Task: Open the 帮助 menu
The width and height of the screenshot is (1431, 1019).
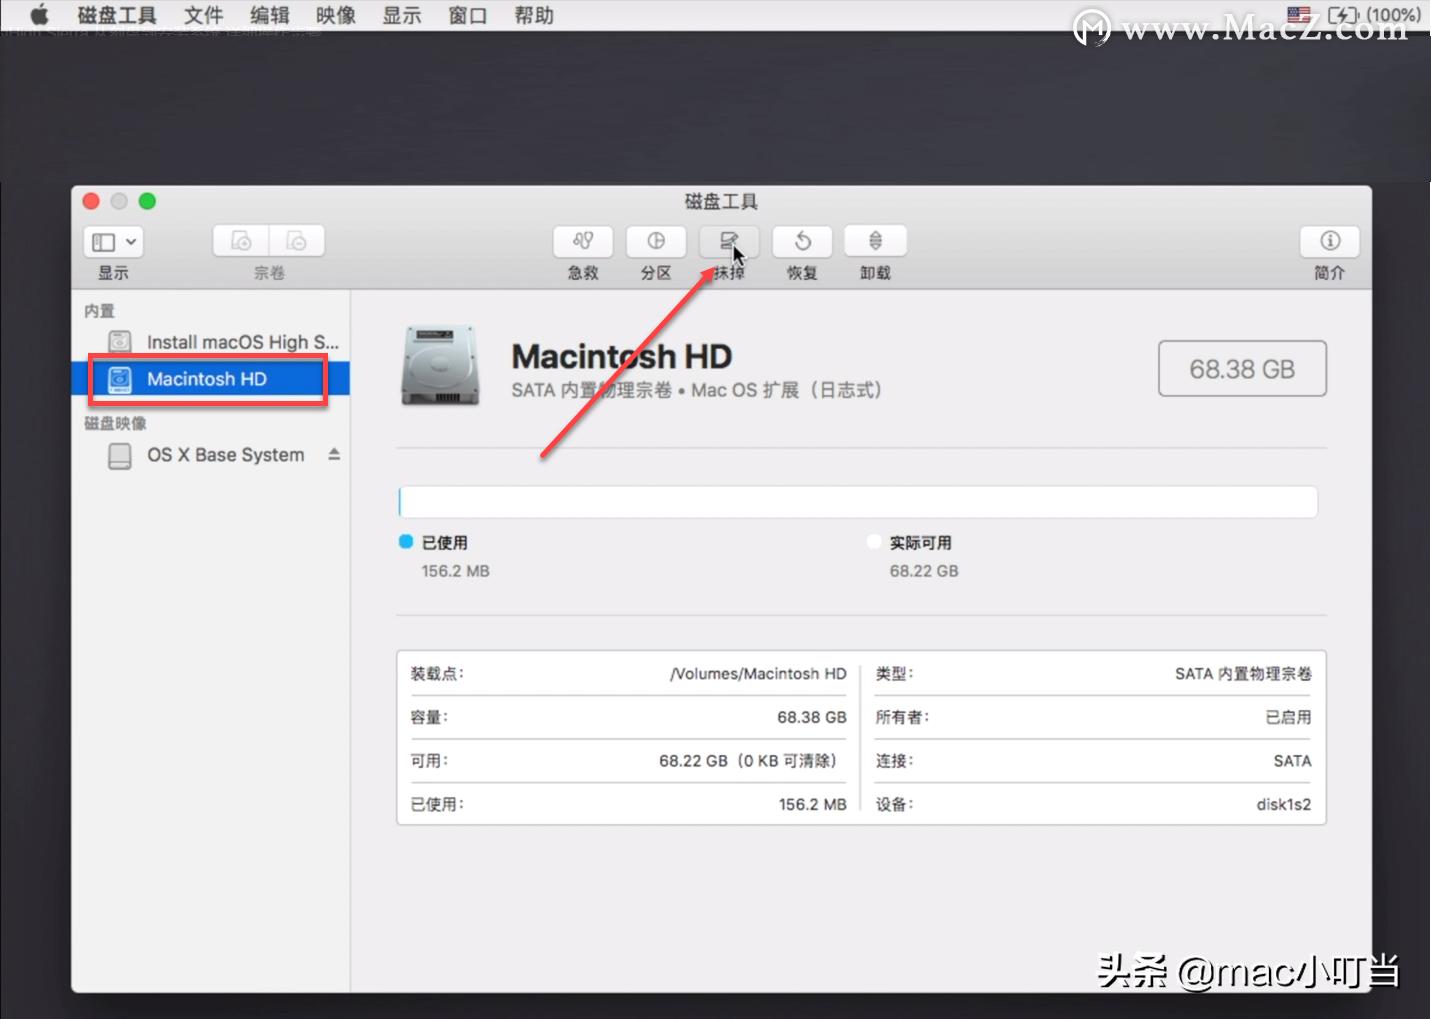Action: click(x=533, y=14)
